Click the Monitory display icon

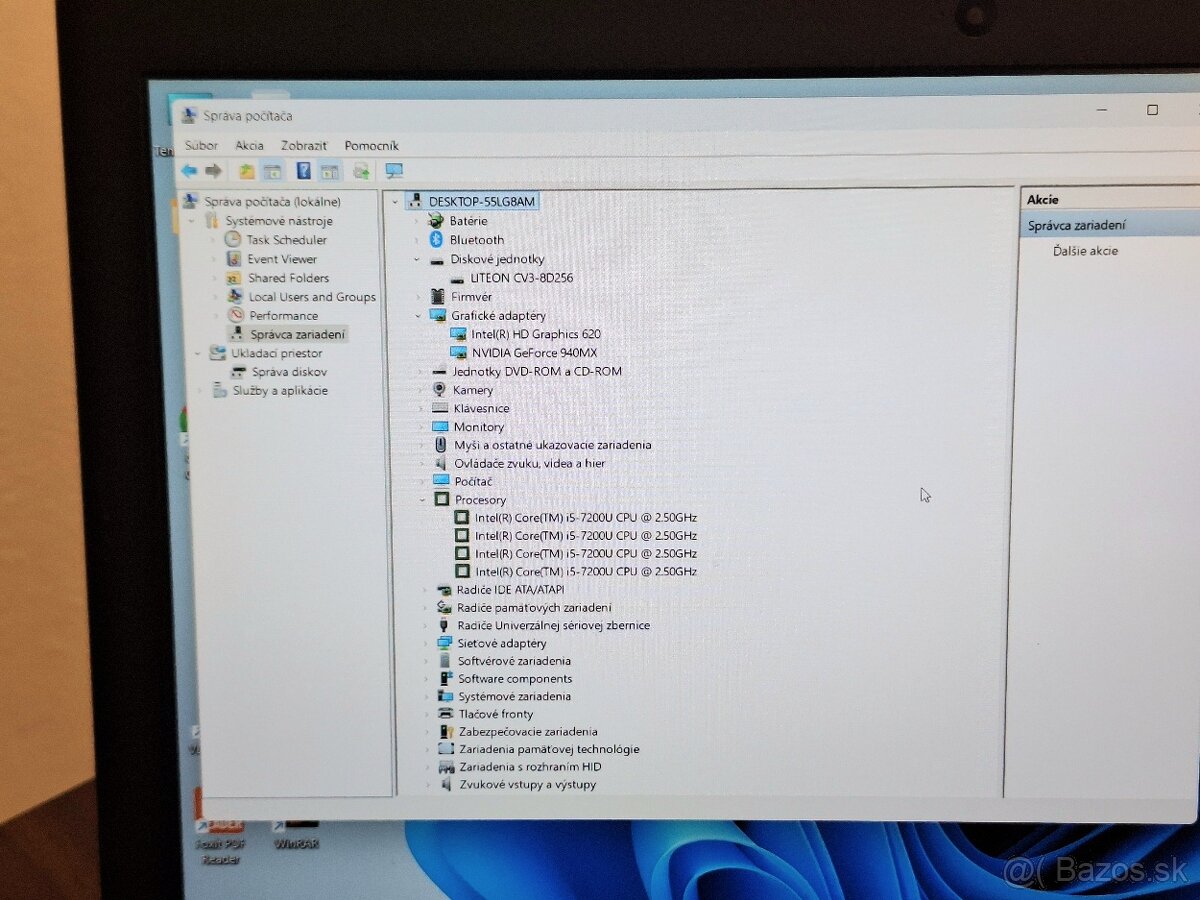(x=440, y=427)
